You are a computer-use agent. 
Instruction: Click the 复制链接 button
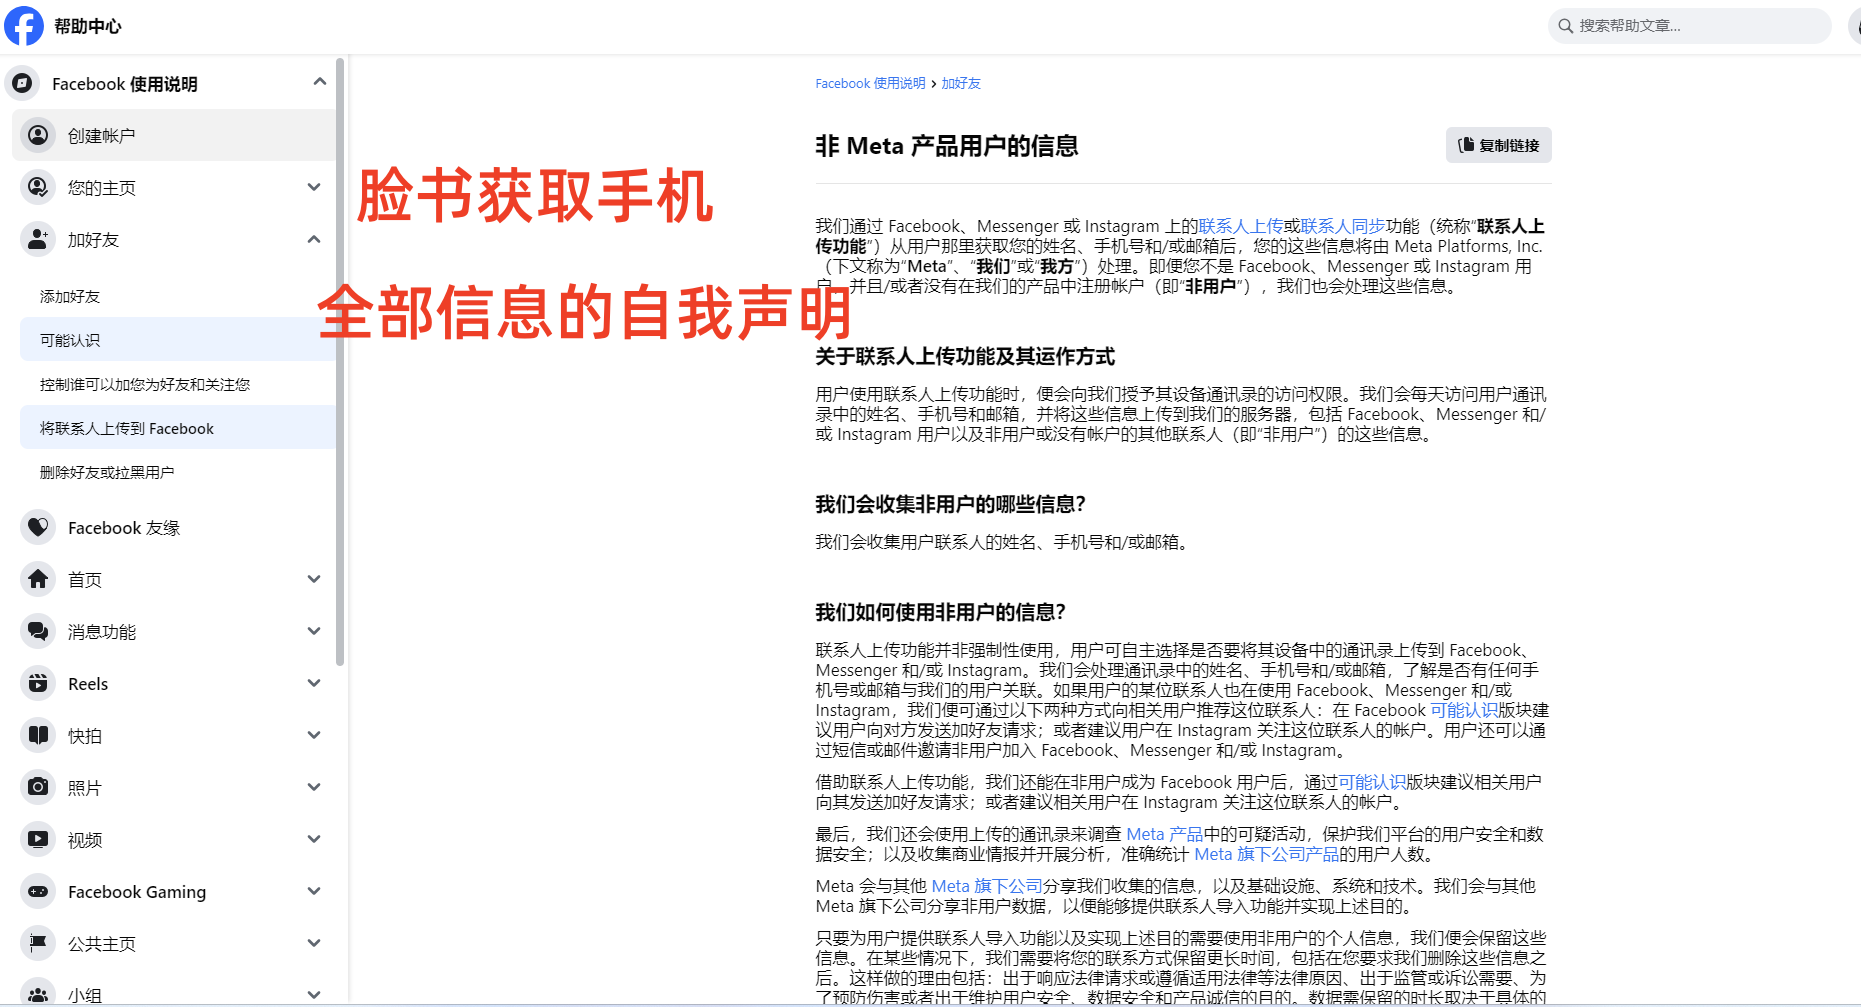coord(1498,145)
